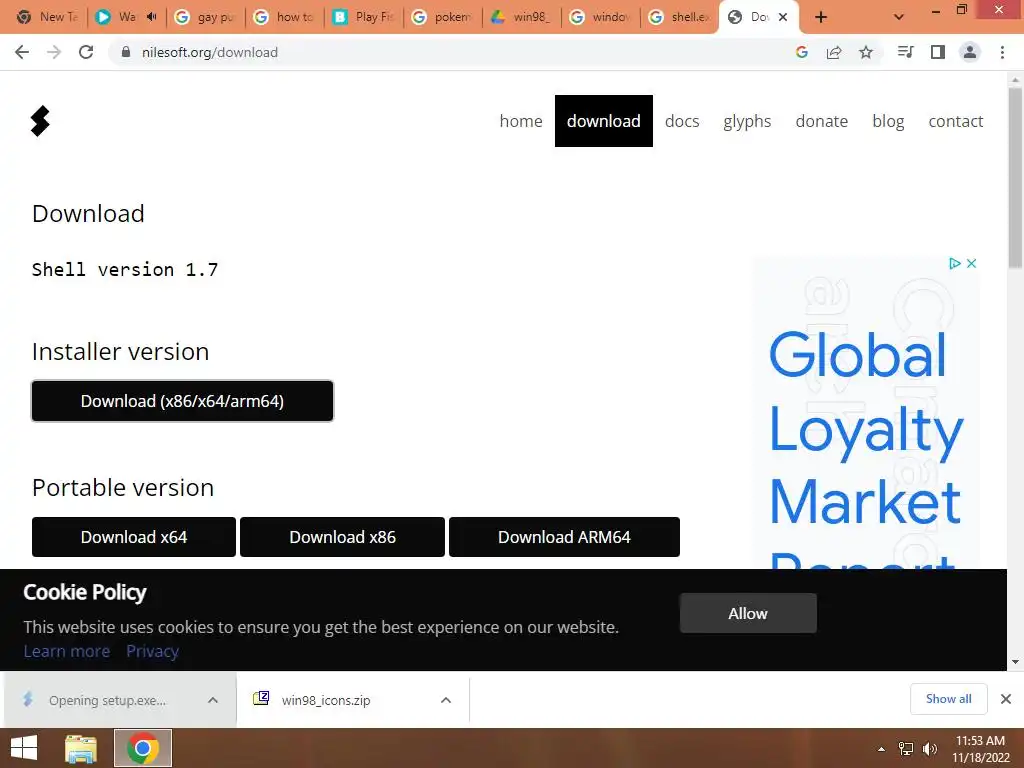The image size is (1024, 768).
Task: Click the Nilesoft logo
Action: (40, 121)
